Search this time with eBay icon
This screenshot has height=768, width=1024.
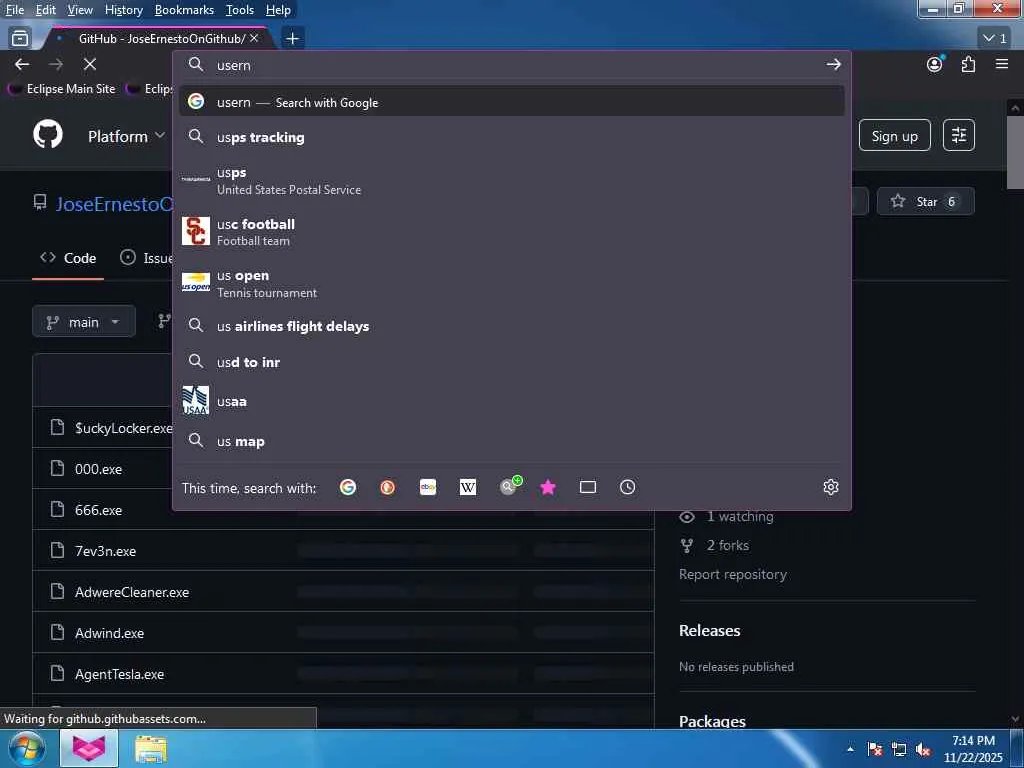428,487
